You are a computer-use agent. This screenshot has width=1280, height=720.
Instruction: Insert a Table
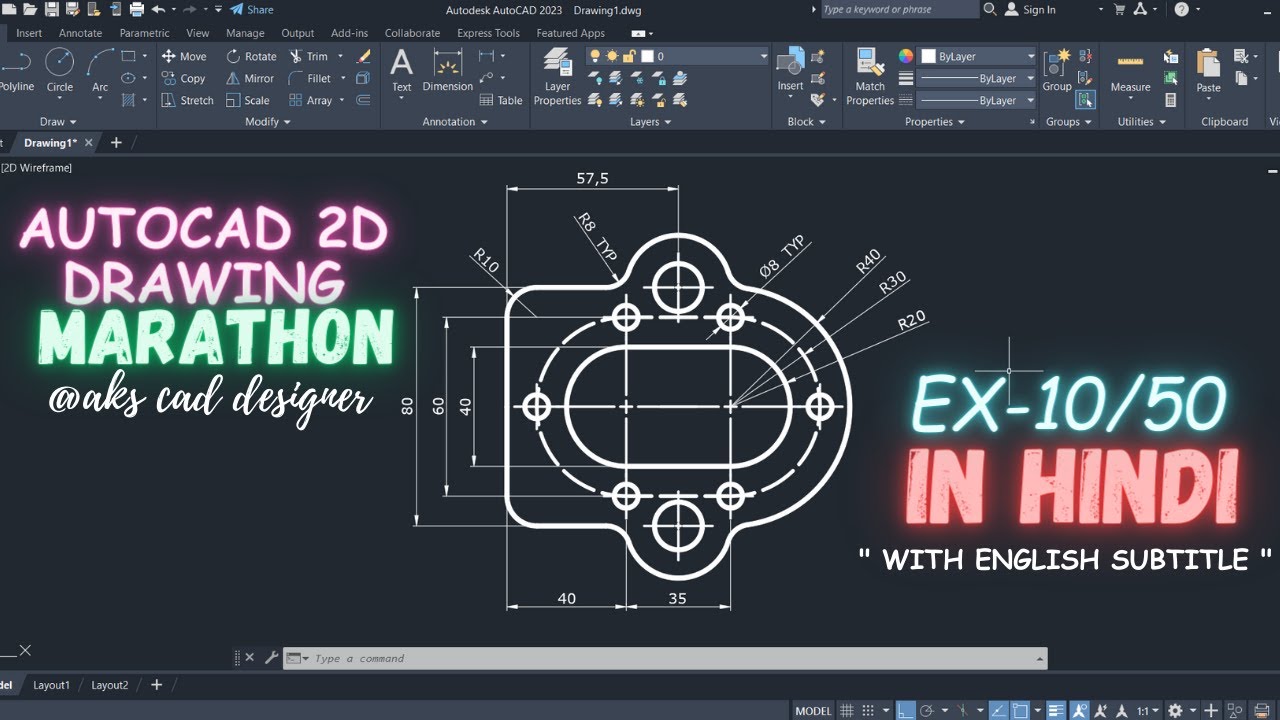click(x=501, y=100)
